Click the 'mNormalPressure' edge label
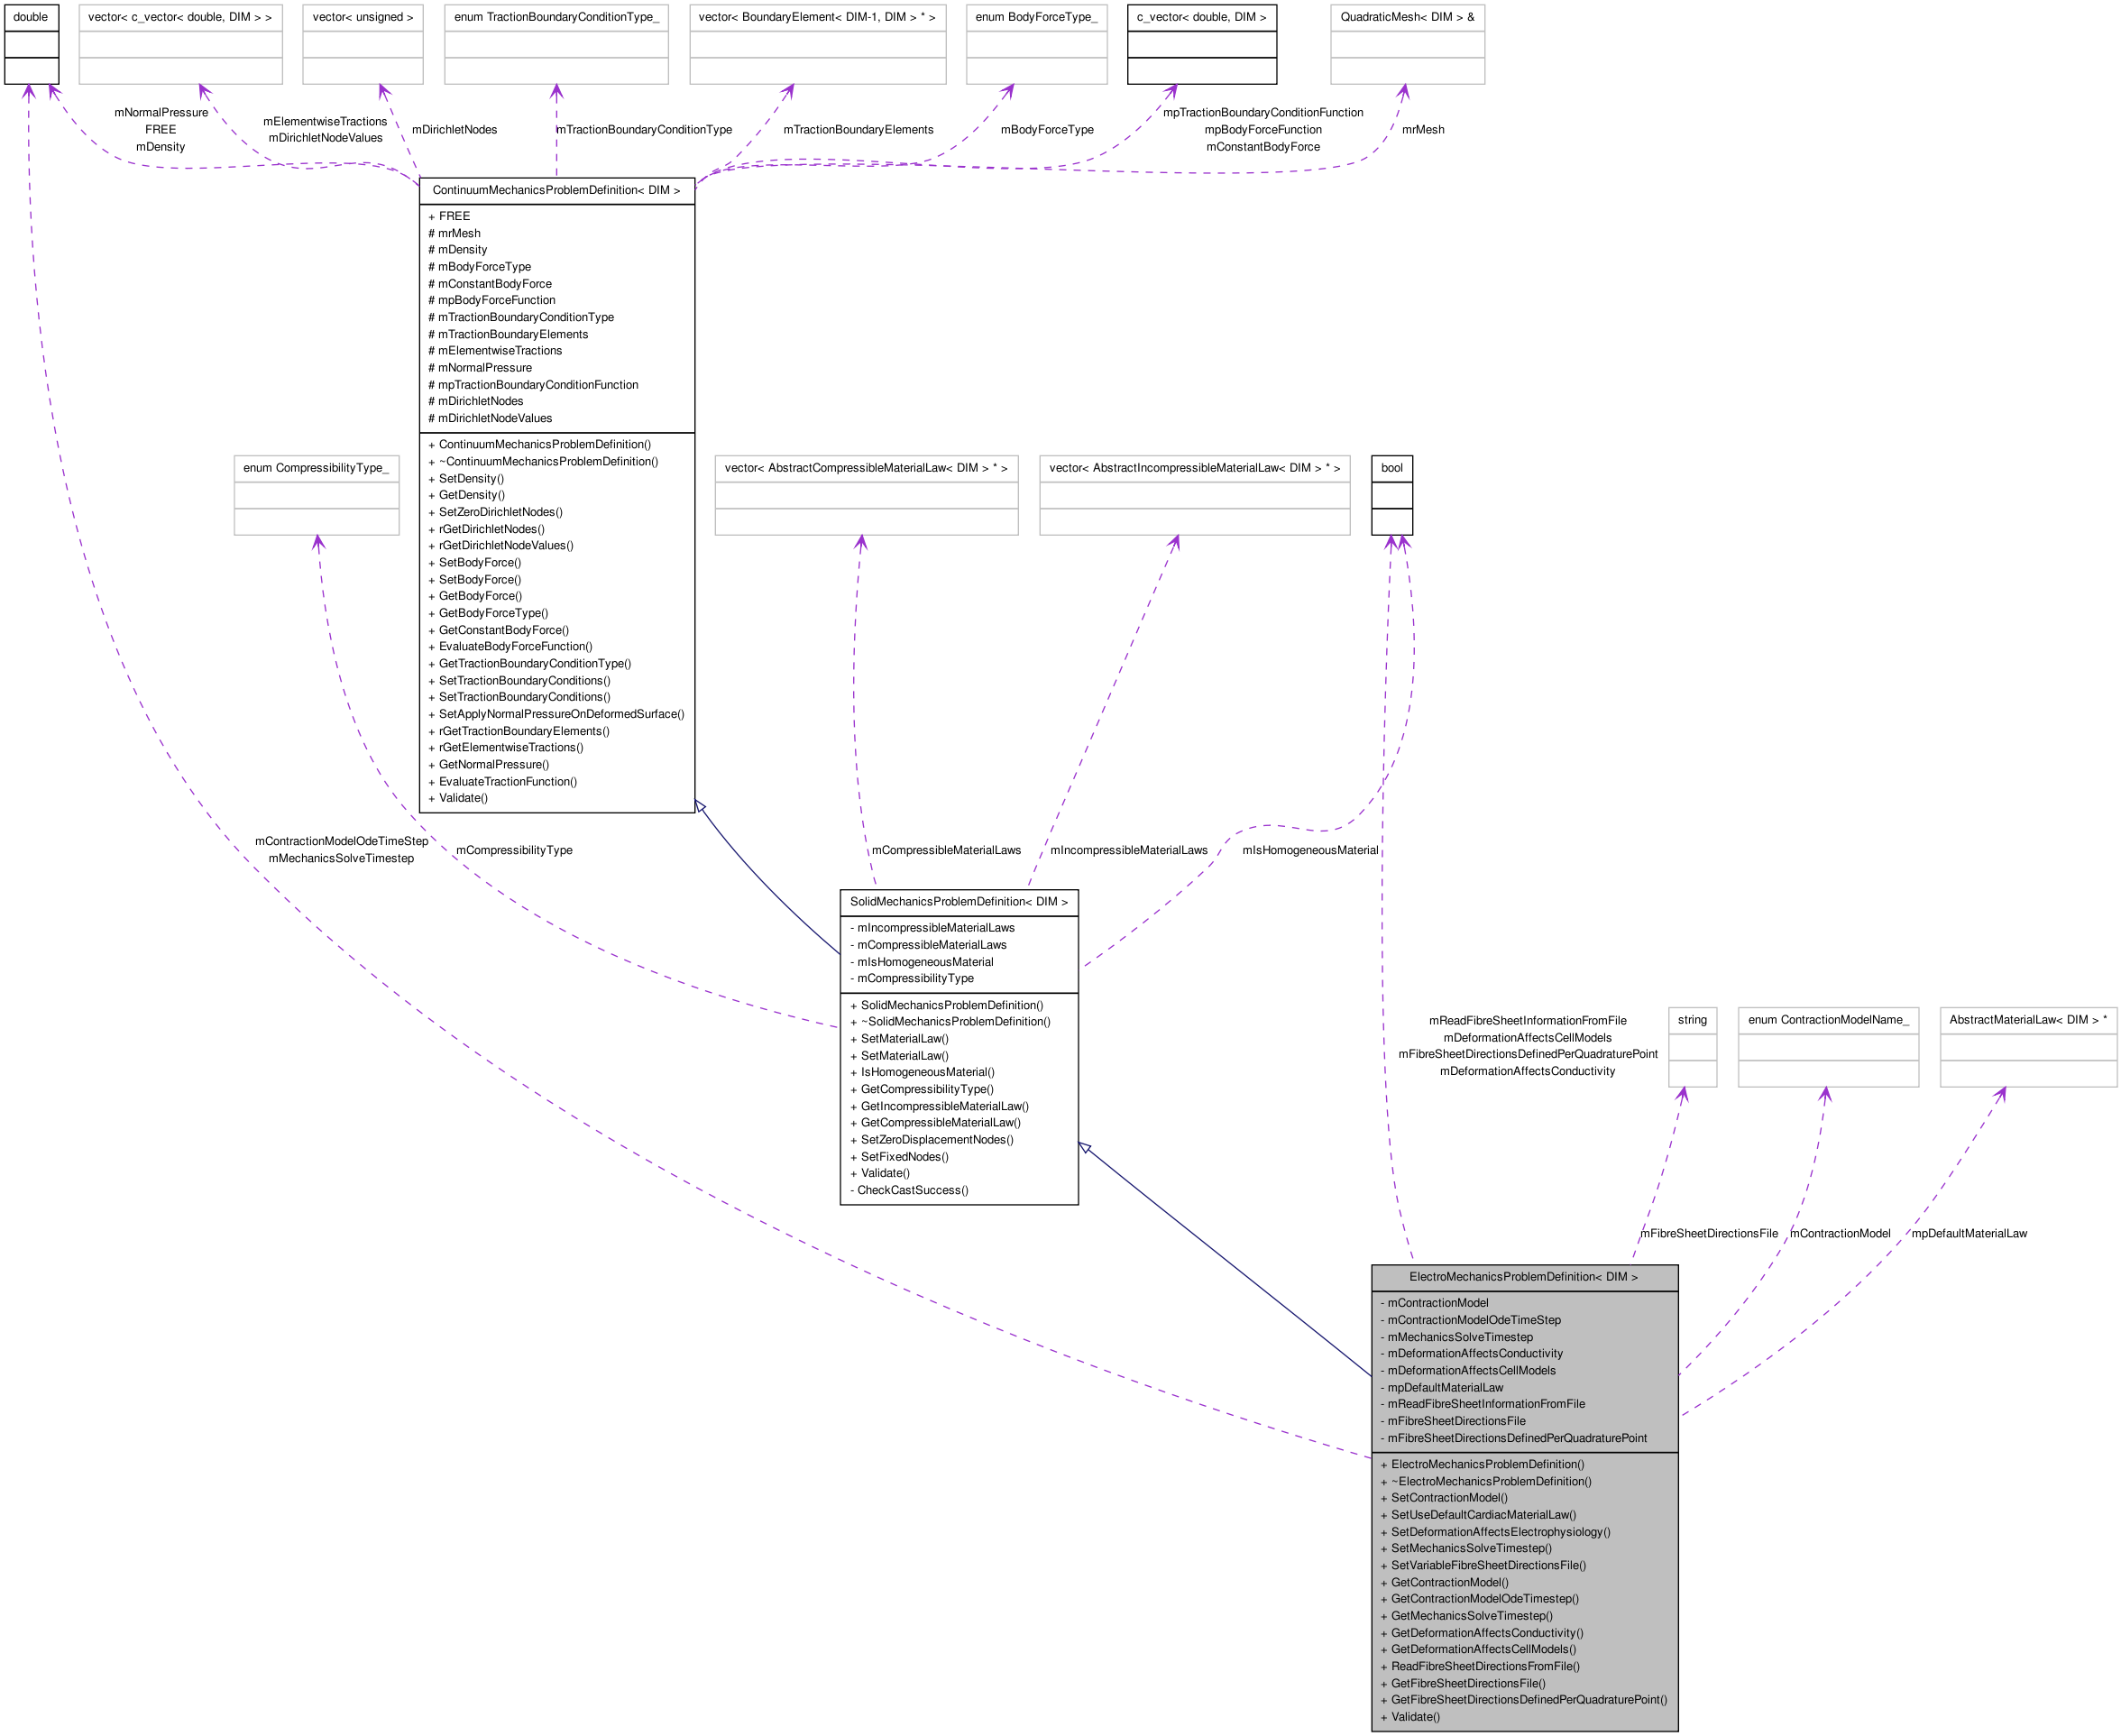This screenshot has height=1736, width=2121. click(161, 113)
